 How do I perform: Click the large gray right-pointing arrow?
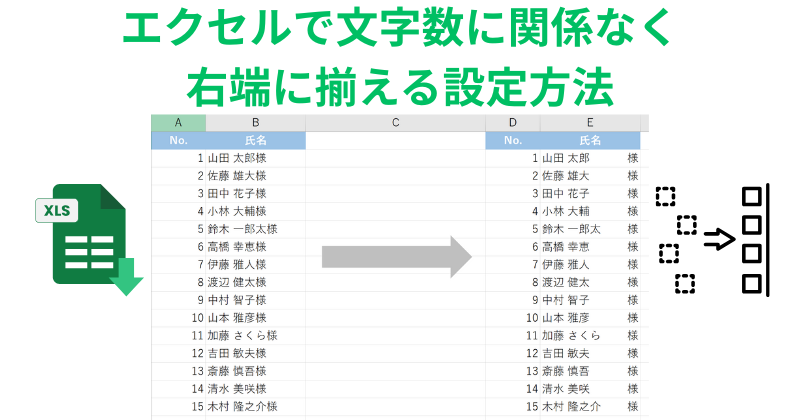395,256
